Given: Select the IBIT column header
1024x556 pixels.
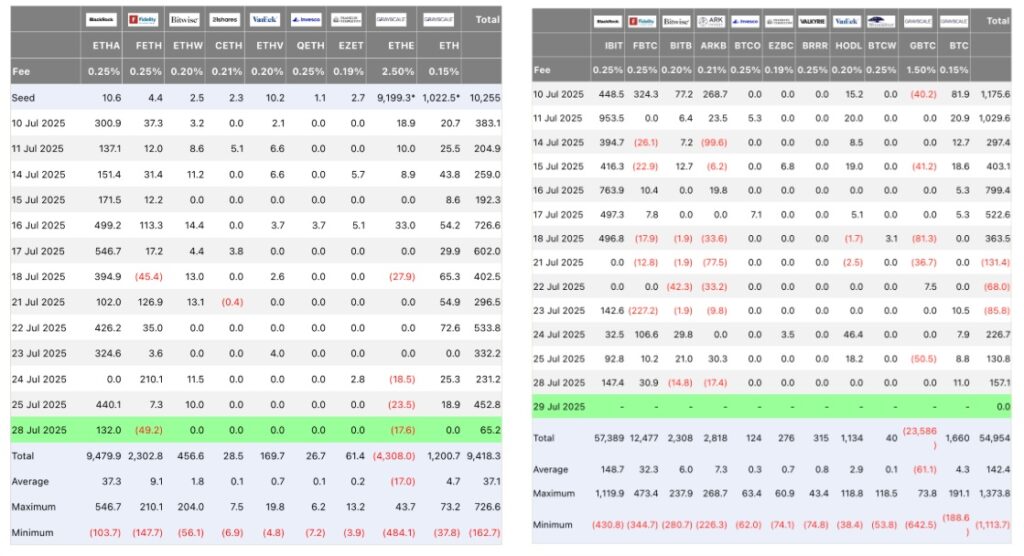Looking at the screenshot, I should [x=613, y=46].
